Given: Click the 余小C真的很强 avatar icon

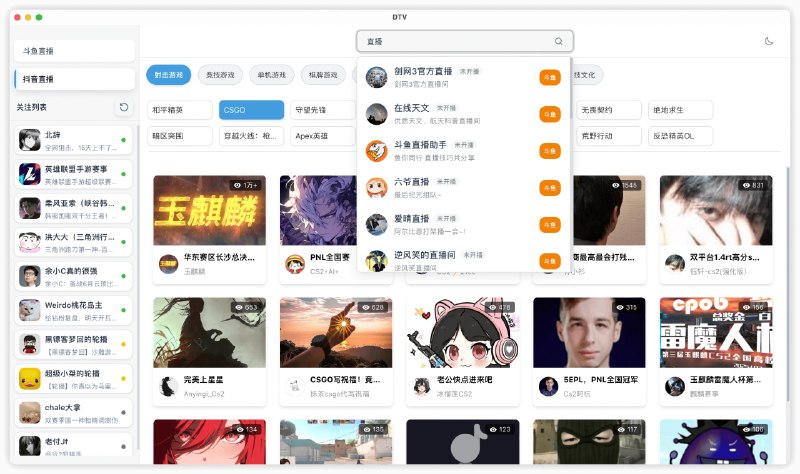Looking at the screenshot, I should point(30,277).
